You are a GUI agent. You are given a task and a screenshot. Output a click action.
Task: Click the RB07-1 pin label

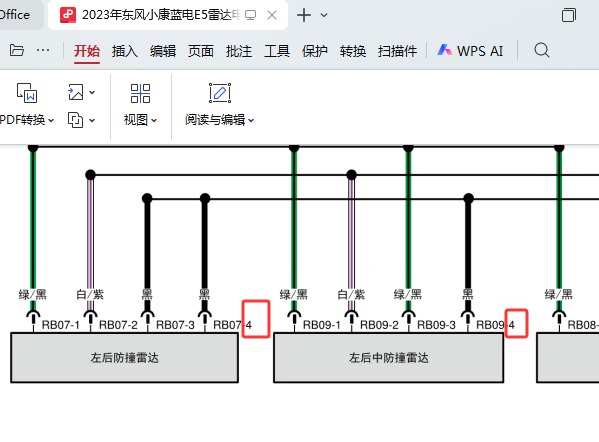point(60,325)
